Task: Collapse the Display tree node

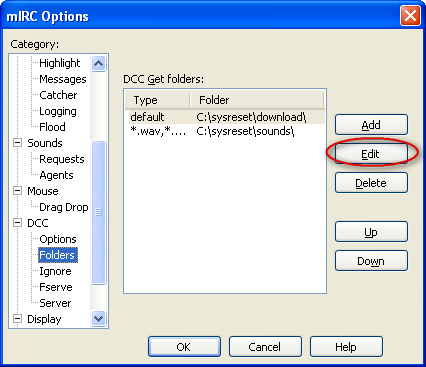Action: tap(17, 319)
